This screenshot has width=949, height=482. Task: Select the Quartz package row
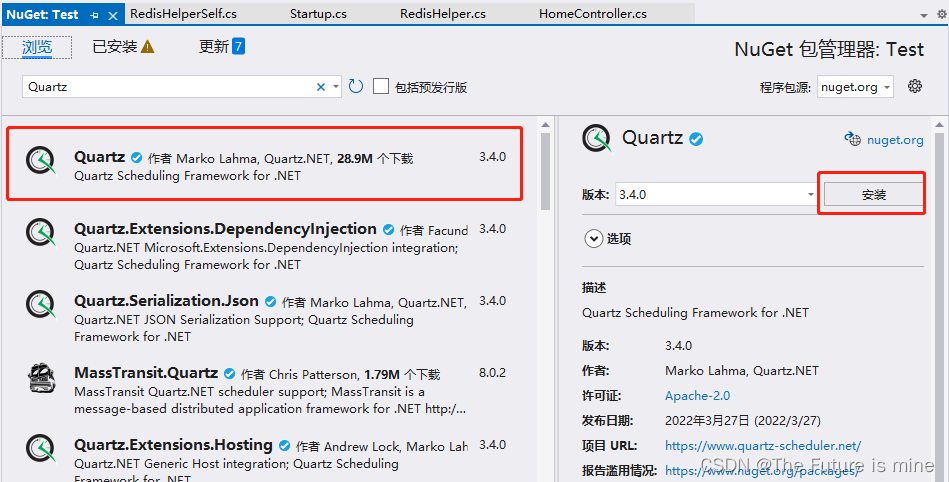click(x=264, y=163)
